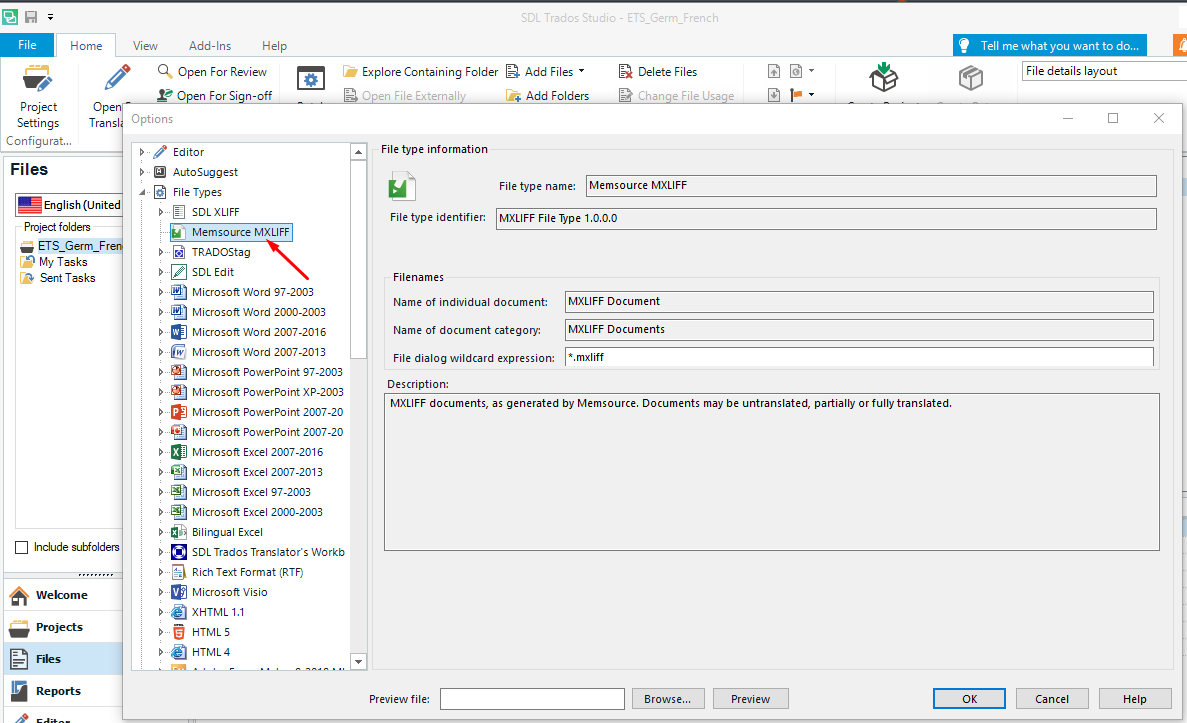The width and height of the screenshot is (1187, 723).
Task: Click the OK button
Action: (969, 699)
